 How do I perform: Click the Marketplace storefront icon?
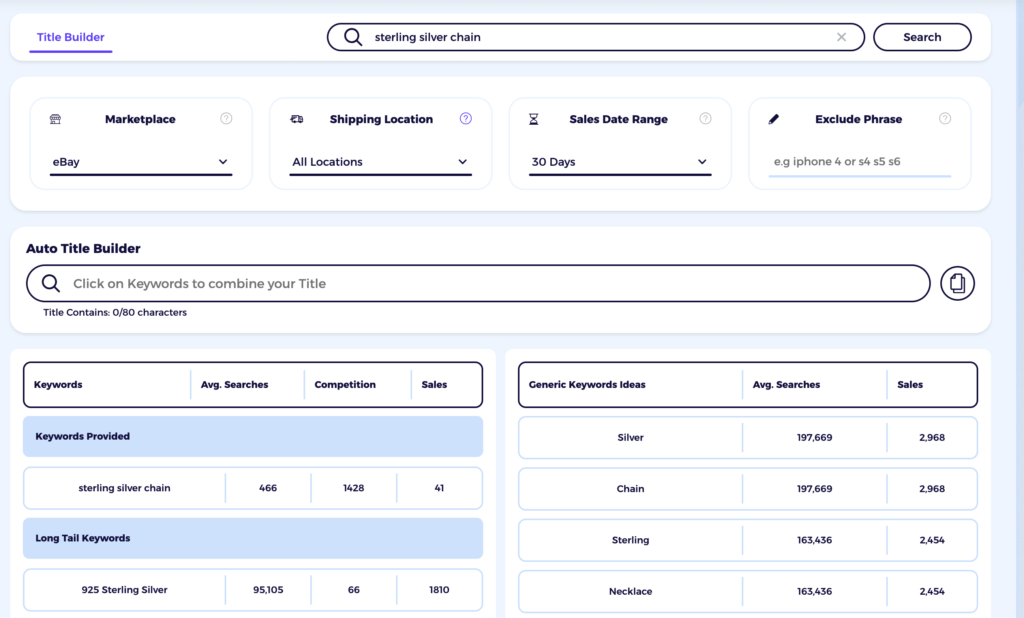pyautogui.click(x=55, y=118)
